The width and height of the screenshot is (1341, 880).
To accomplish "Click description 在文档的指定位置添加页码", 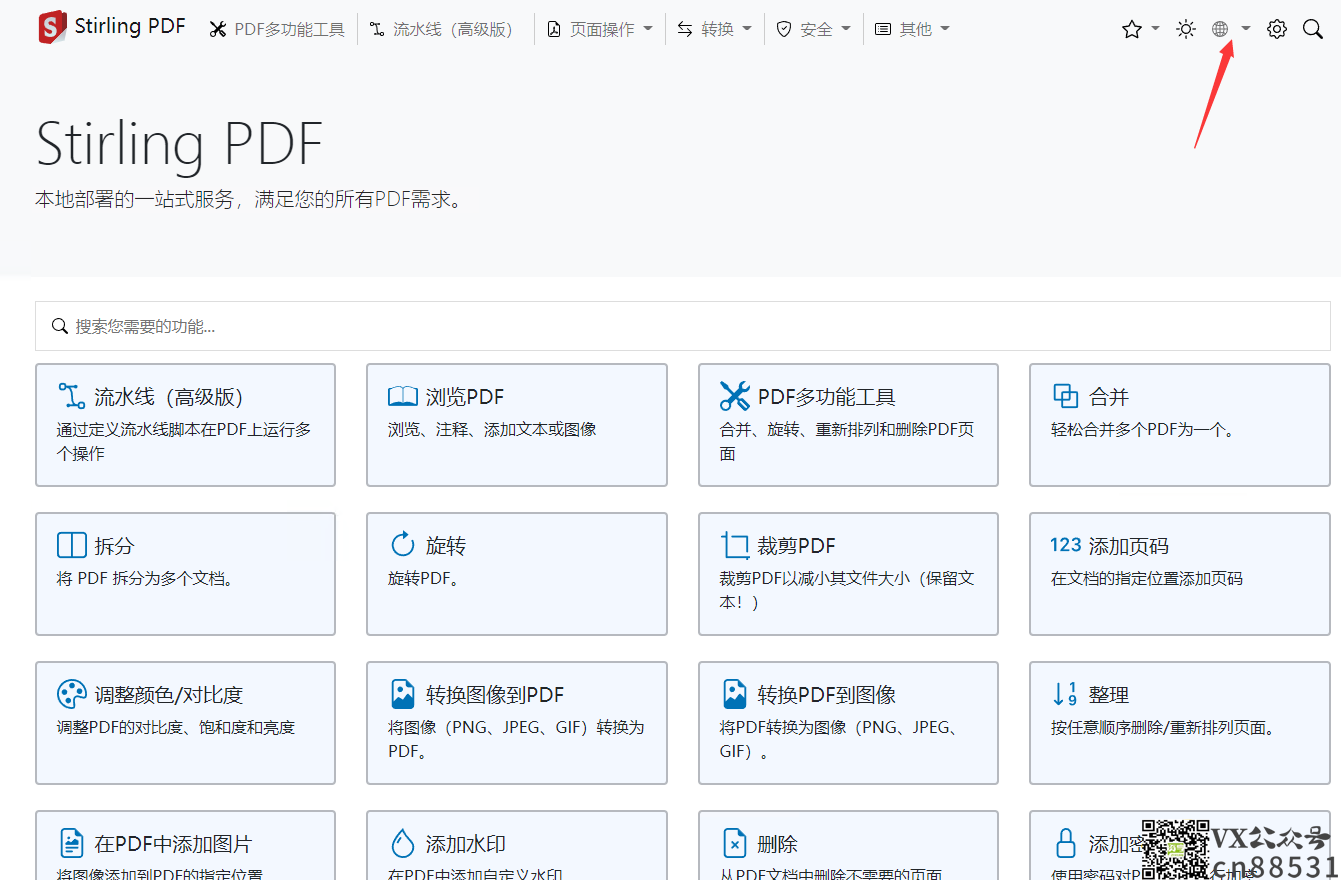I will pyautogui.click(x=1147, y=578).
